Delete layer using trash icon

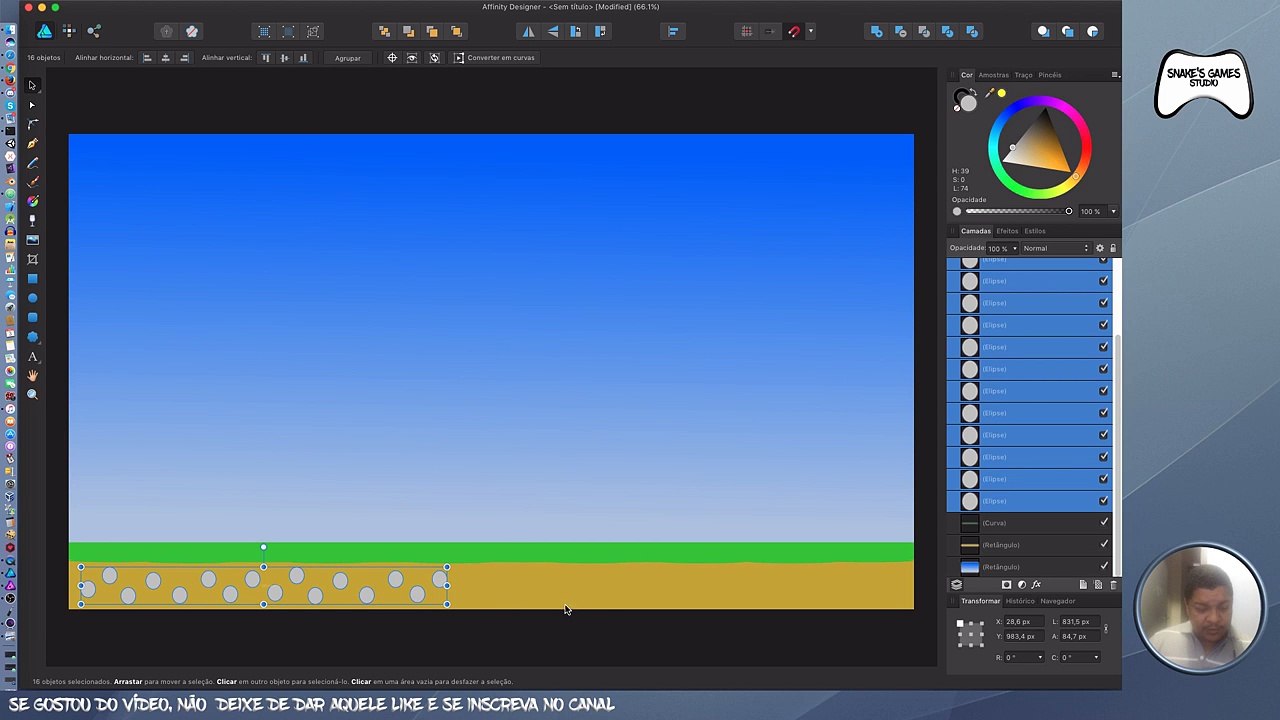click(1113, 585)
